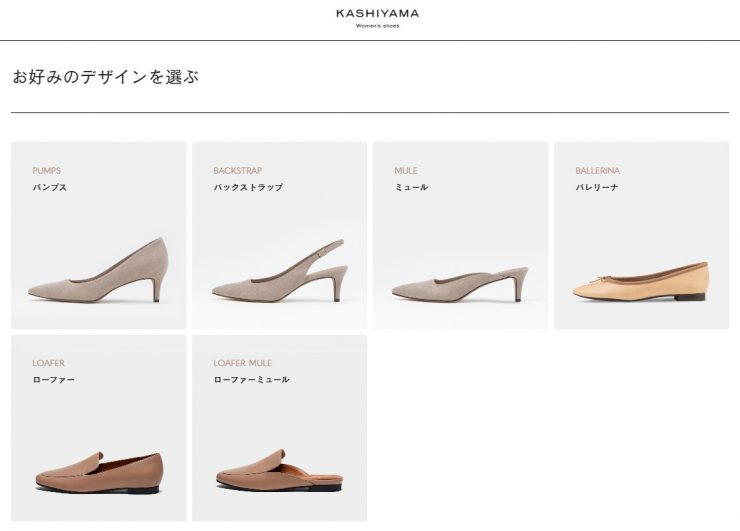Click the LOAFER English label
The image size is (740, 531).
(x=48, y=363)
